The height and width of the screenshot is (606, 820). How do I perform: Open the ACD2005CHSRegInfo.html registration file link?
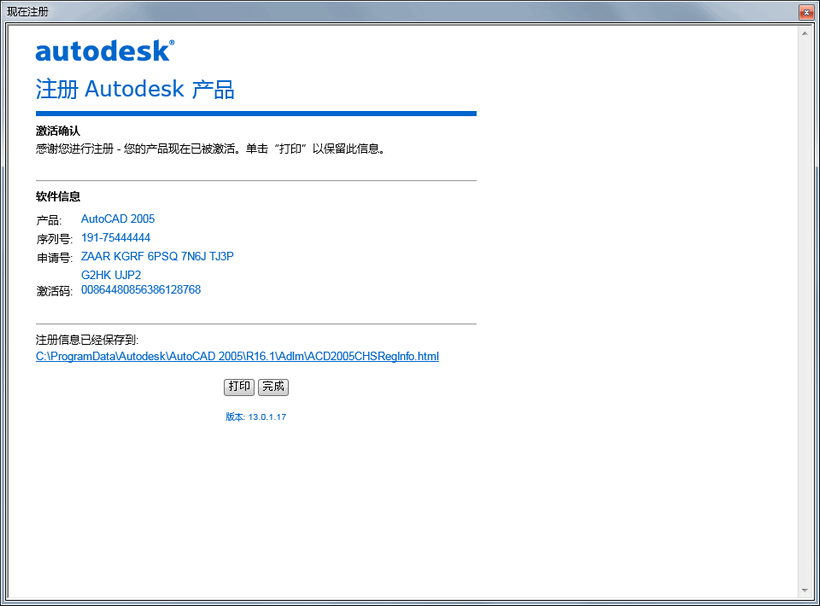point(237,355)
